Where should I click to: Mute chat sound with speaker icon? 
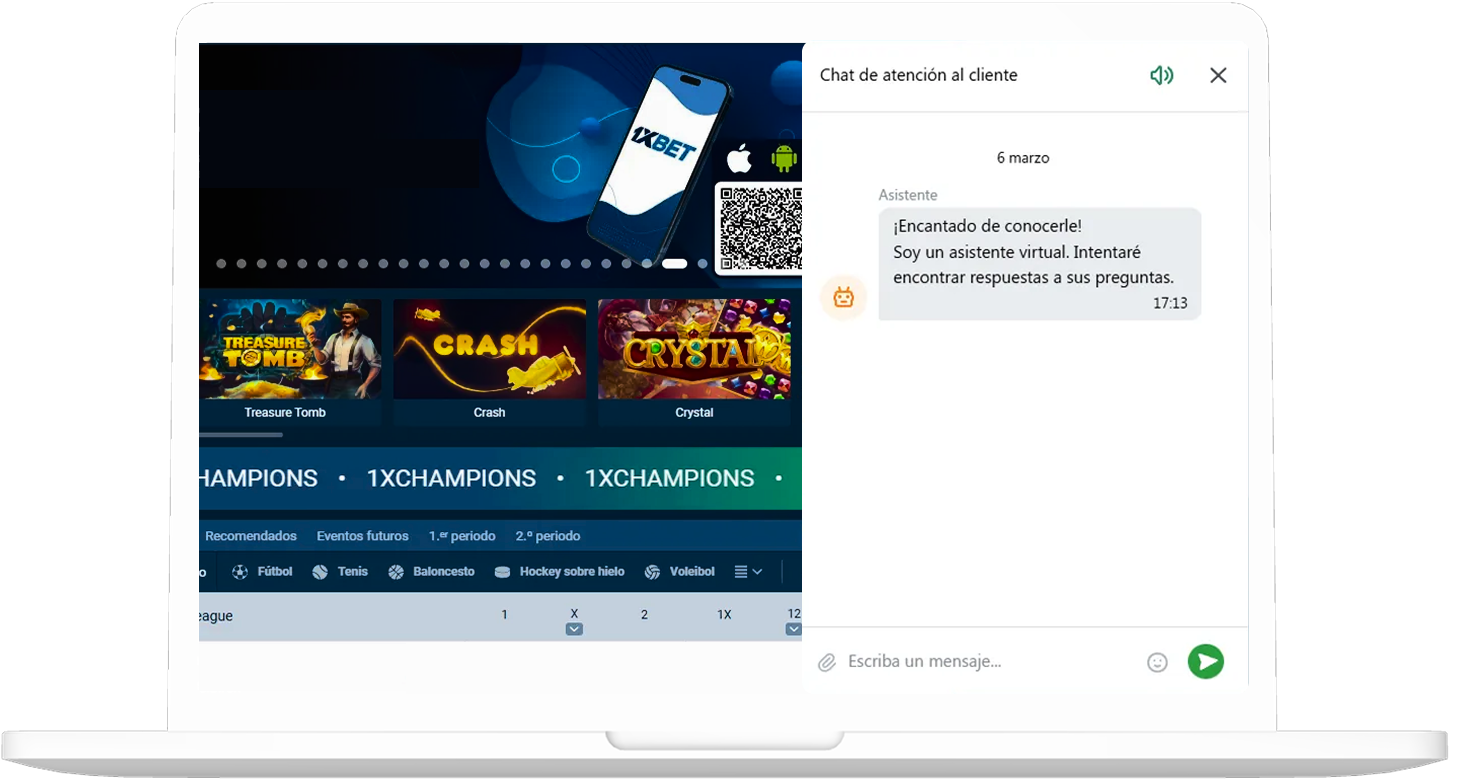click(x=1161, y=75)
